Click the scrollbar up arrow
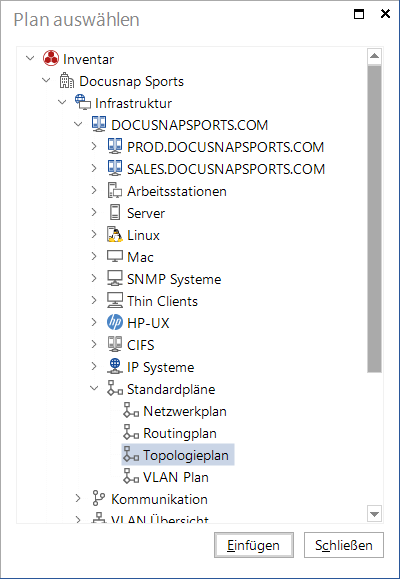This screenshot has height=579, width=400. click(375, 56)
